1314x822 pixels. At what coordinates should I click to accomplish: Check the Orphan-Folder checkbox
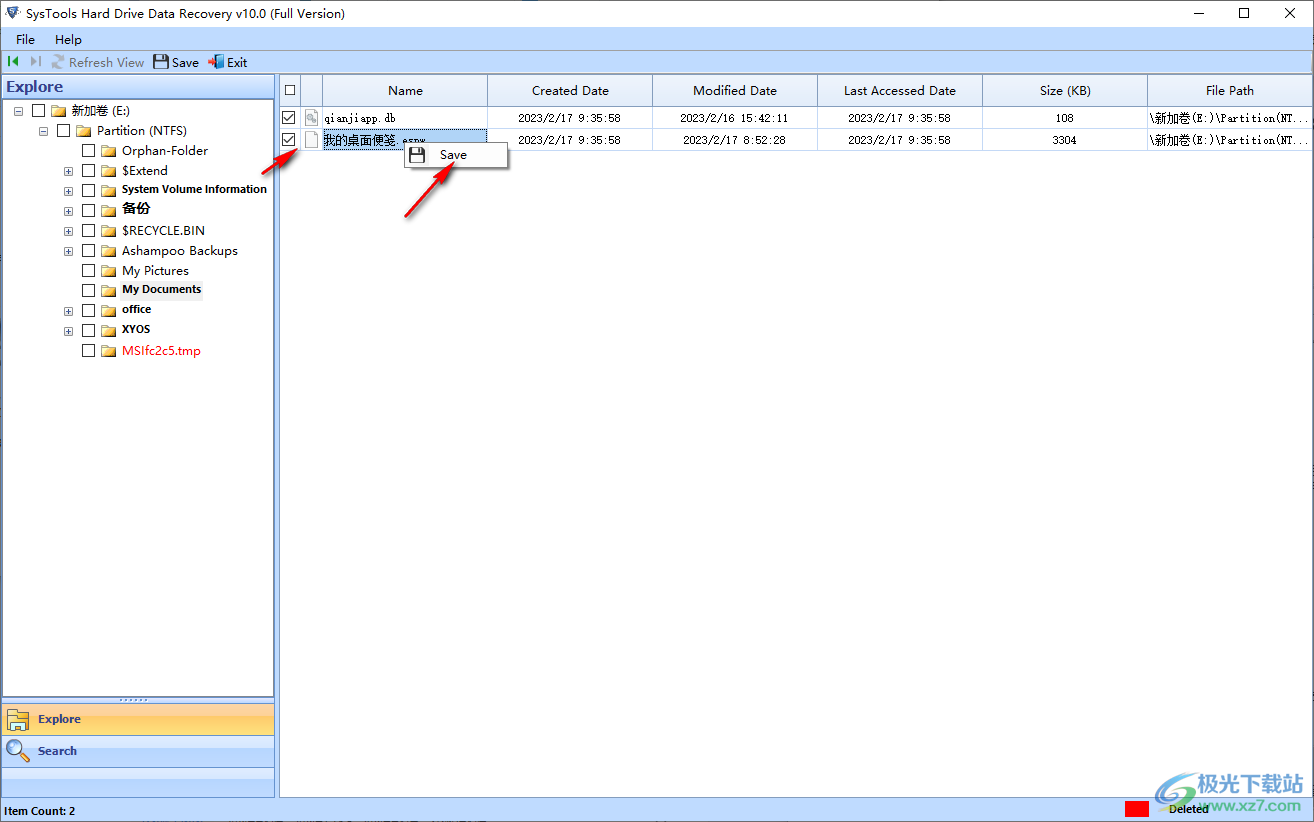(89, 151)
